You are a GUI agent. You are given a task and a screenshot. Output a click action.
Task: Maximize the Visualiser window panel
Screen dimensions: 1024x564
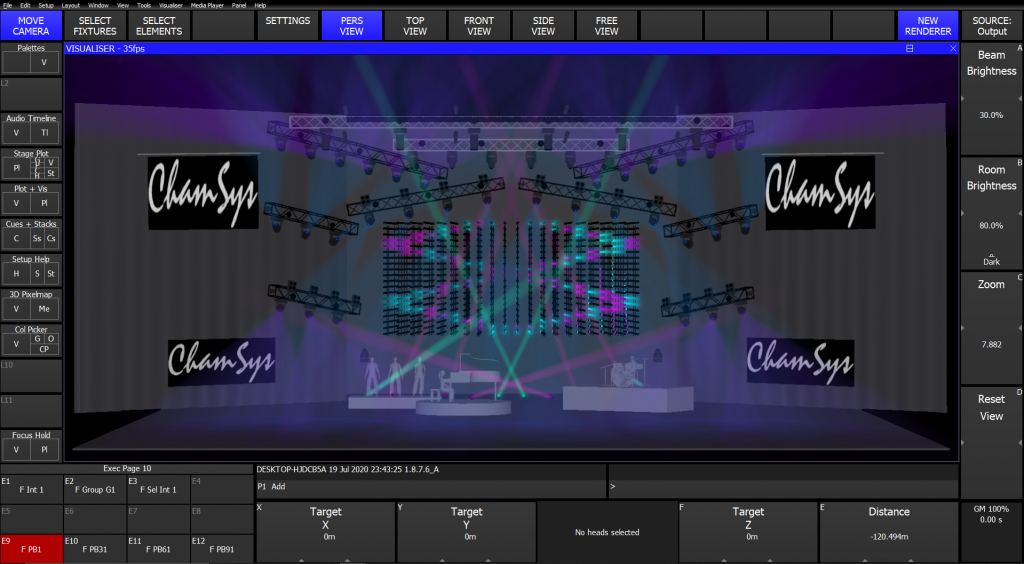[910, 49]
